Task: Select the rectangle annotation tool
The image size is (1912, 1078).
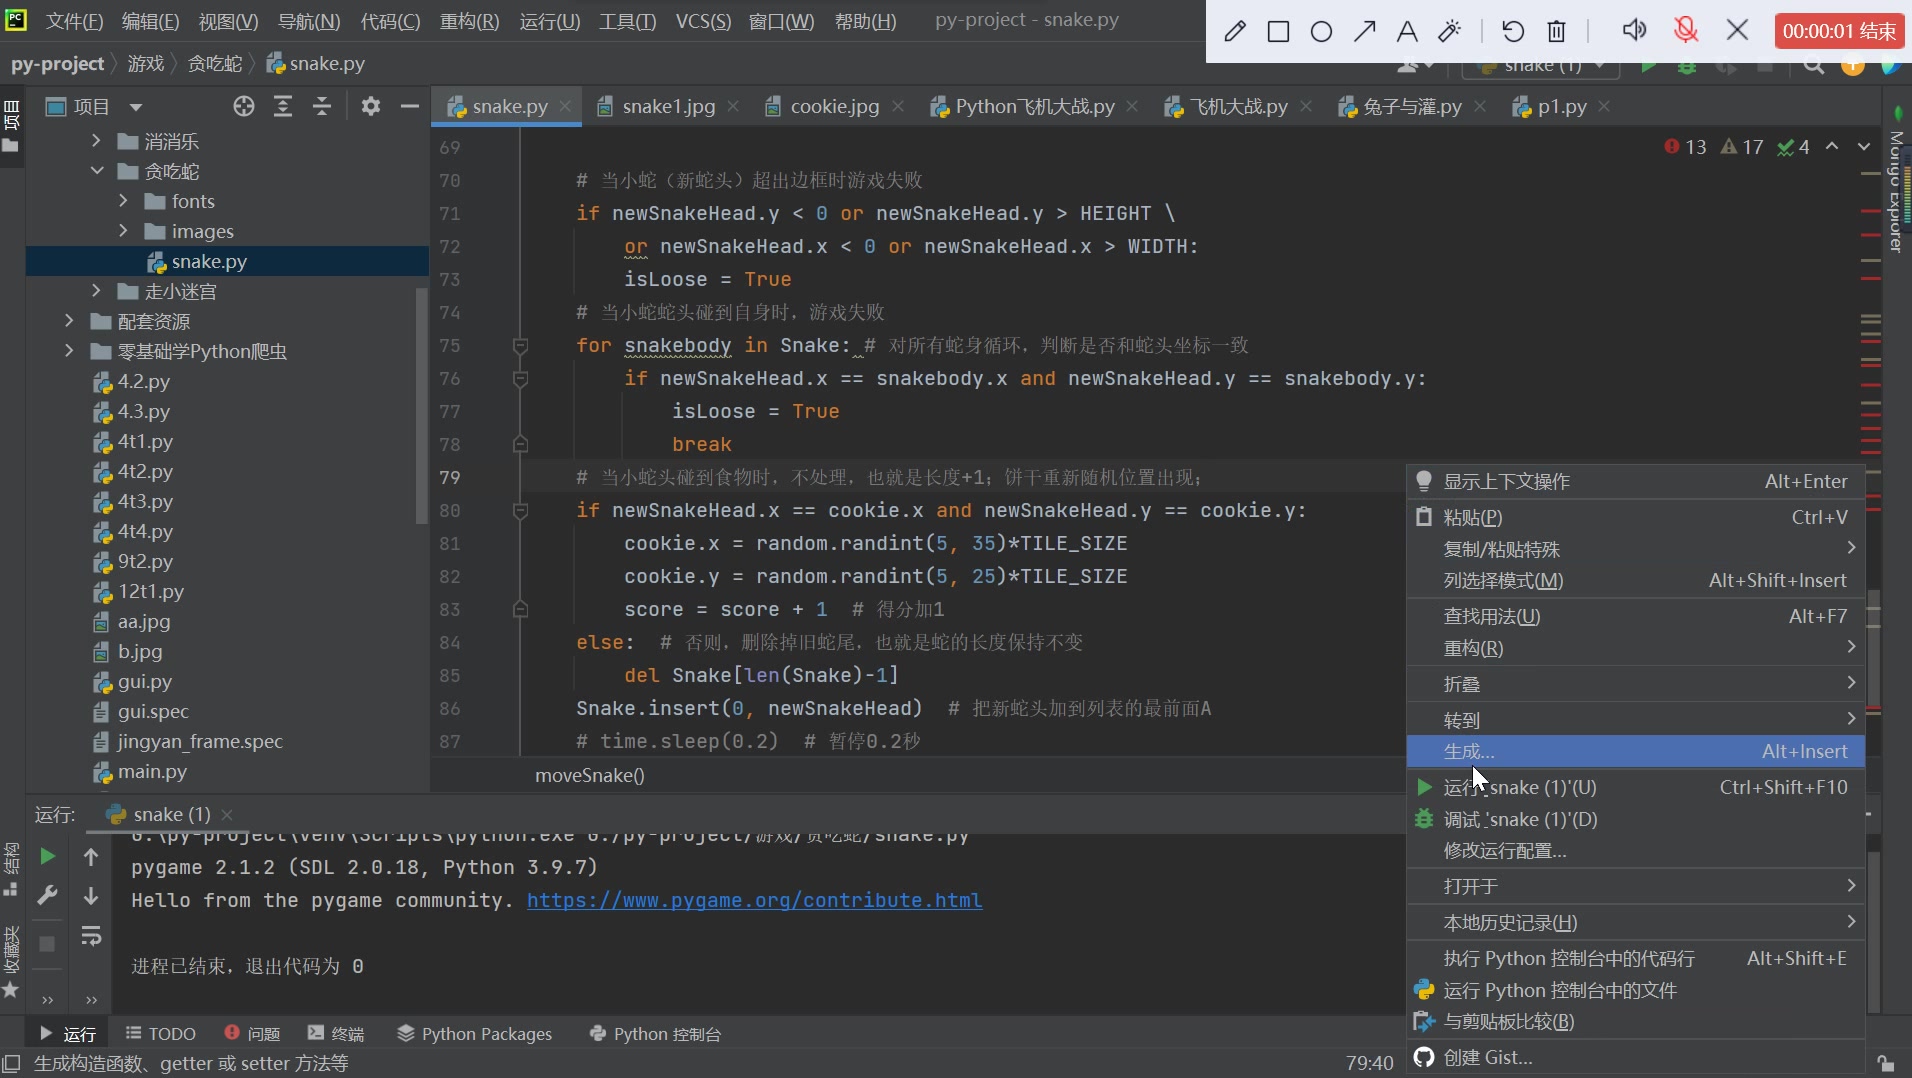Action: [1278, 32]
